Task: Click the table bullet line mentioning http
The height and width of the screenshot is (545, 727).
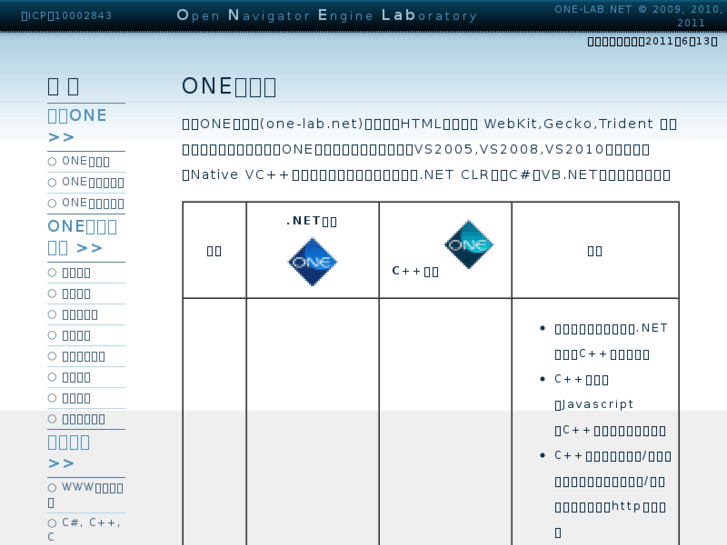Action: pyautogui.click(x=610, y=507)
